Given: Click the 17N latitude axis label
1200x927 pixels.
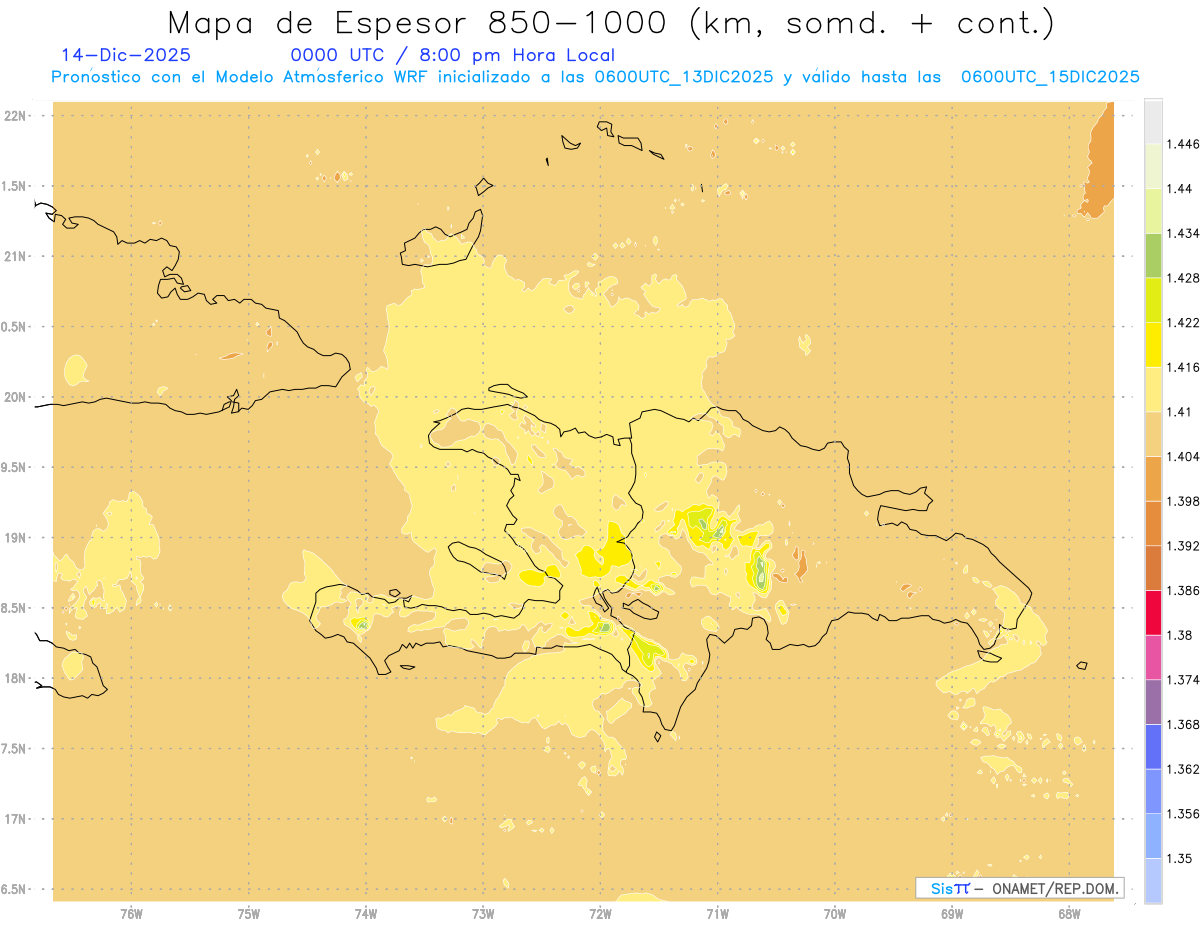Looking at the screenshot, I should (15, 819).
